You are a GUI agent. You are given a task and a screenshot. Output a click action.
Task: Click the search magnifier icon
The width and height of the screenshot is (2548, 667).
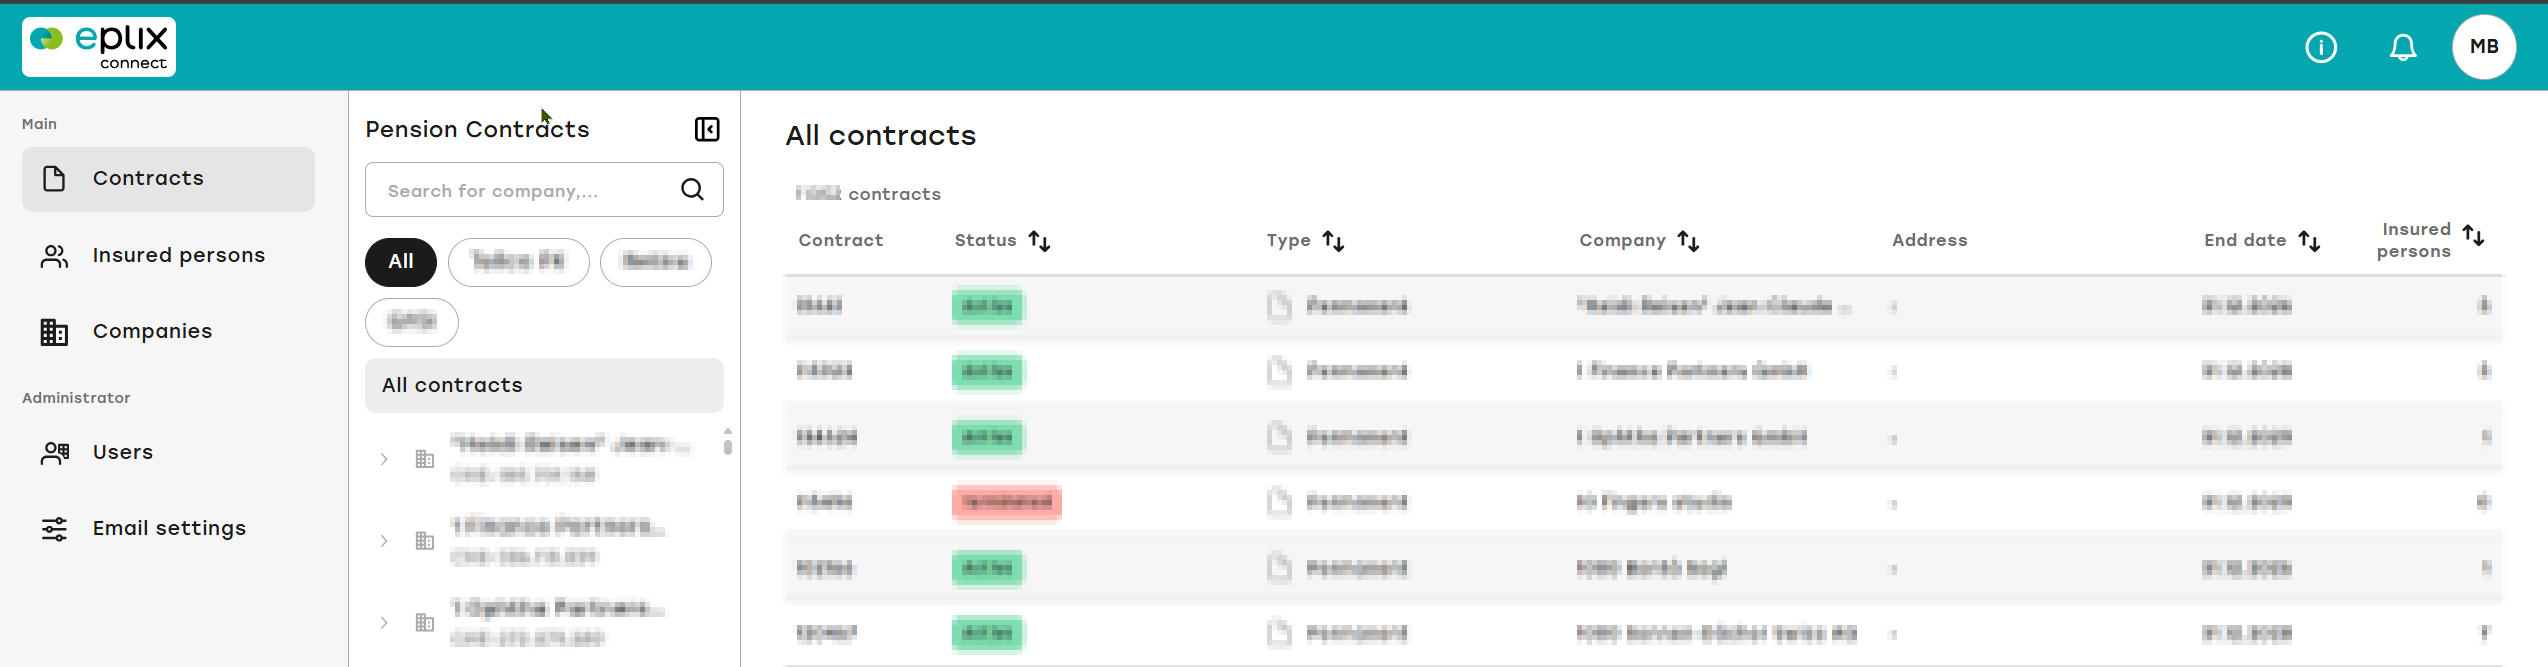692,190
